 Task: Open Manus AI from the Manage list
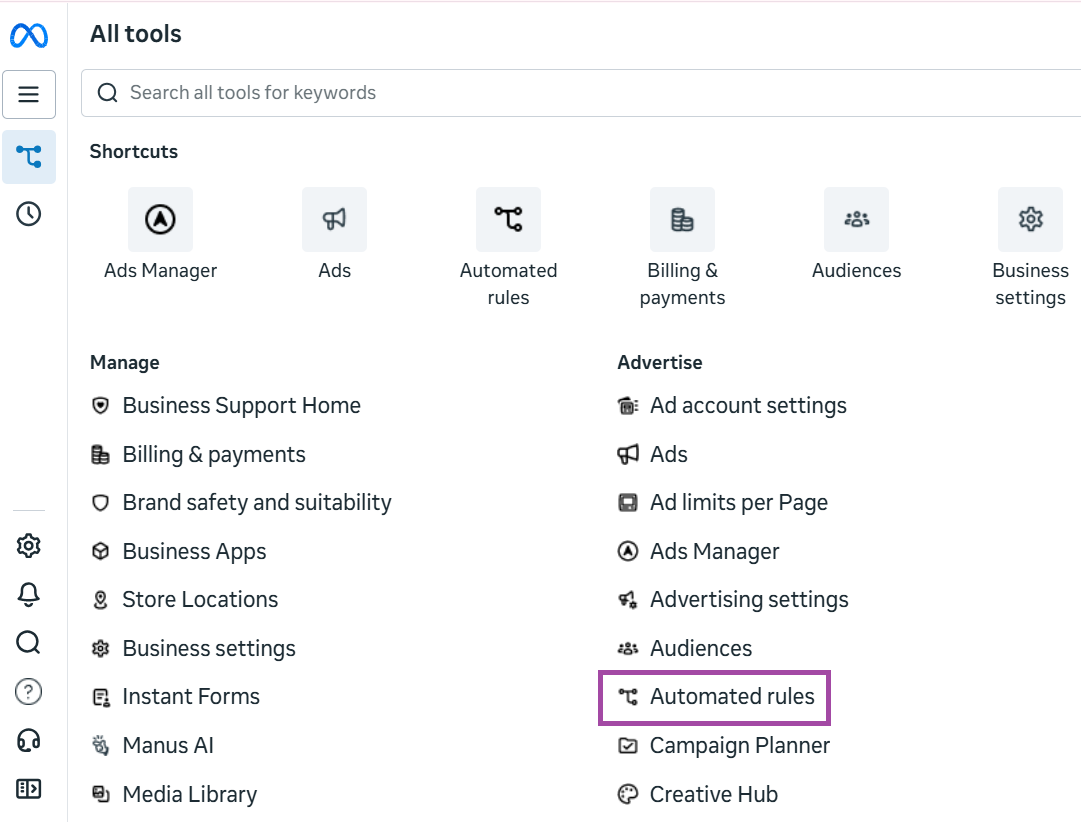tap(167, 745)
